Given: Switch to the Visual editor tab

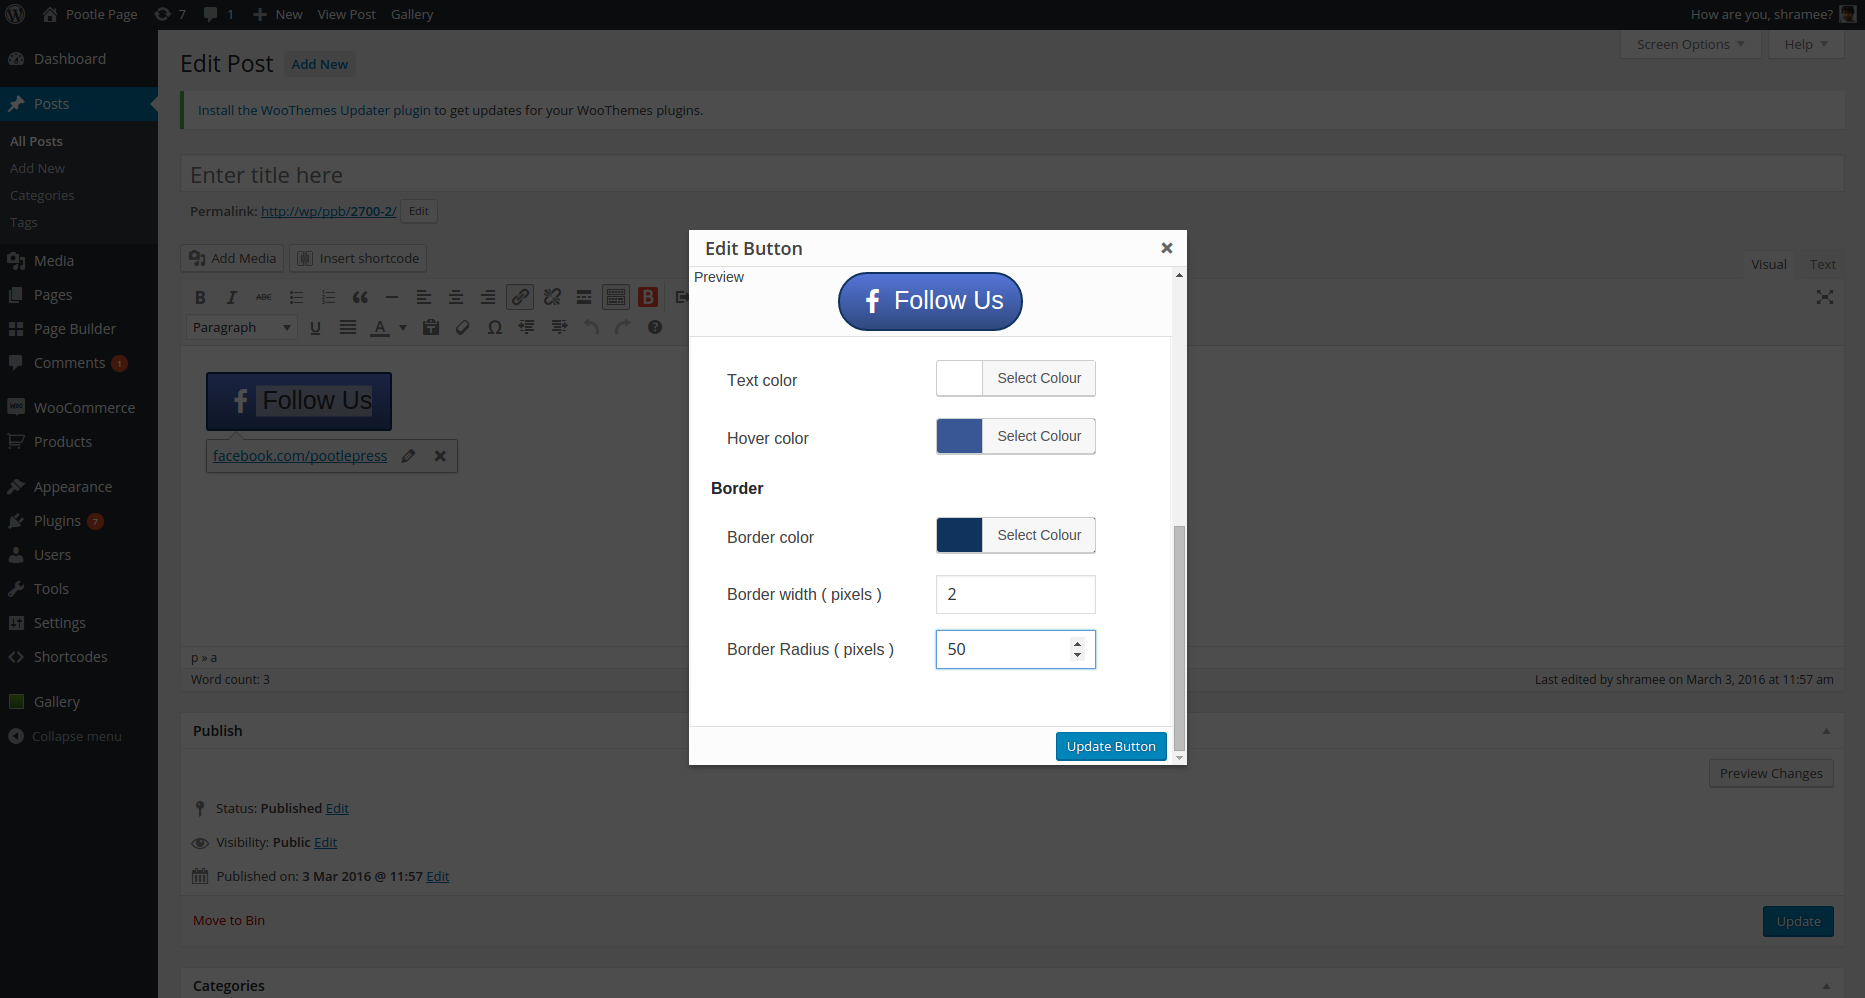Looking at the screenshot, I should click(1768, 264).
